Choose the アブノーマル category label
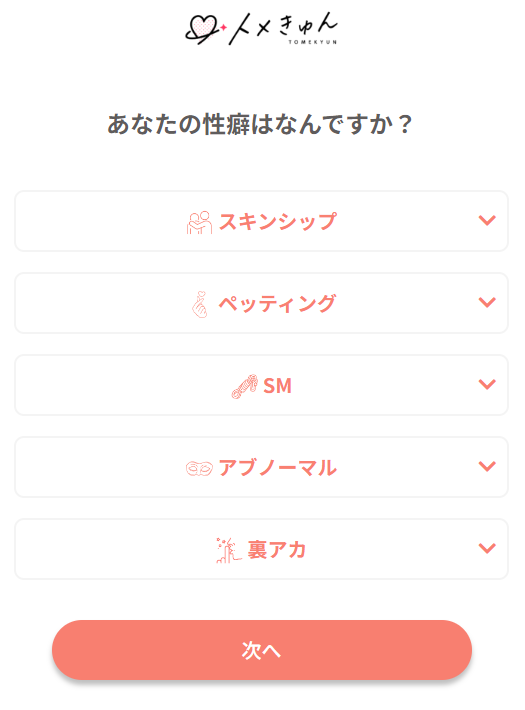 [x=278, y=468]
